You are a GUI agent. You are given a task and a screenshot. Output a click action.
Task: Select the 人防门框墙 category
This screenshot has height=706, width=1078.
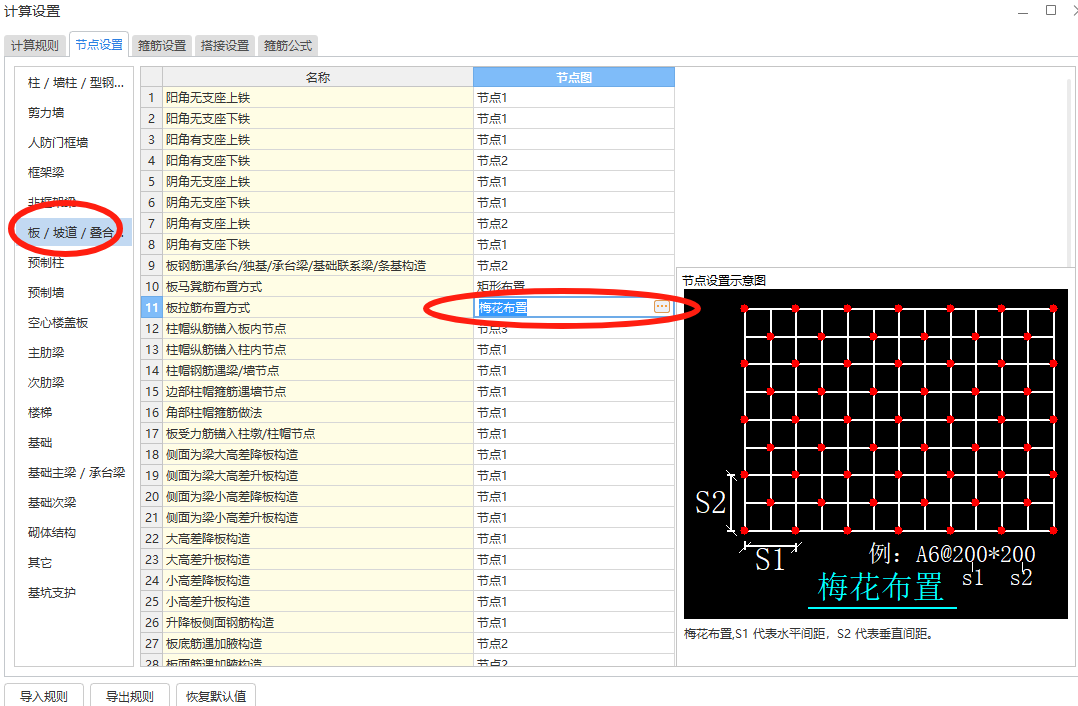[74, 142]
